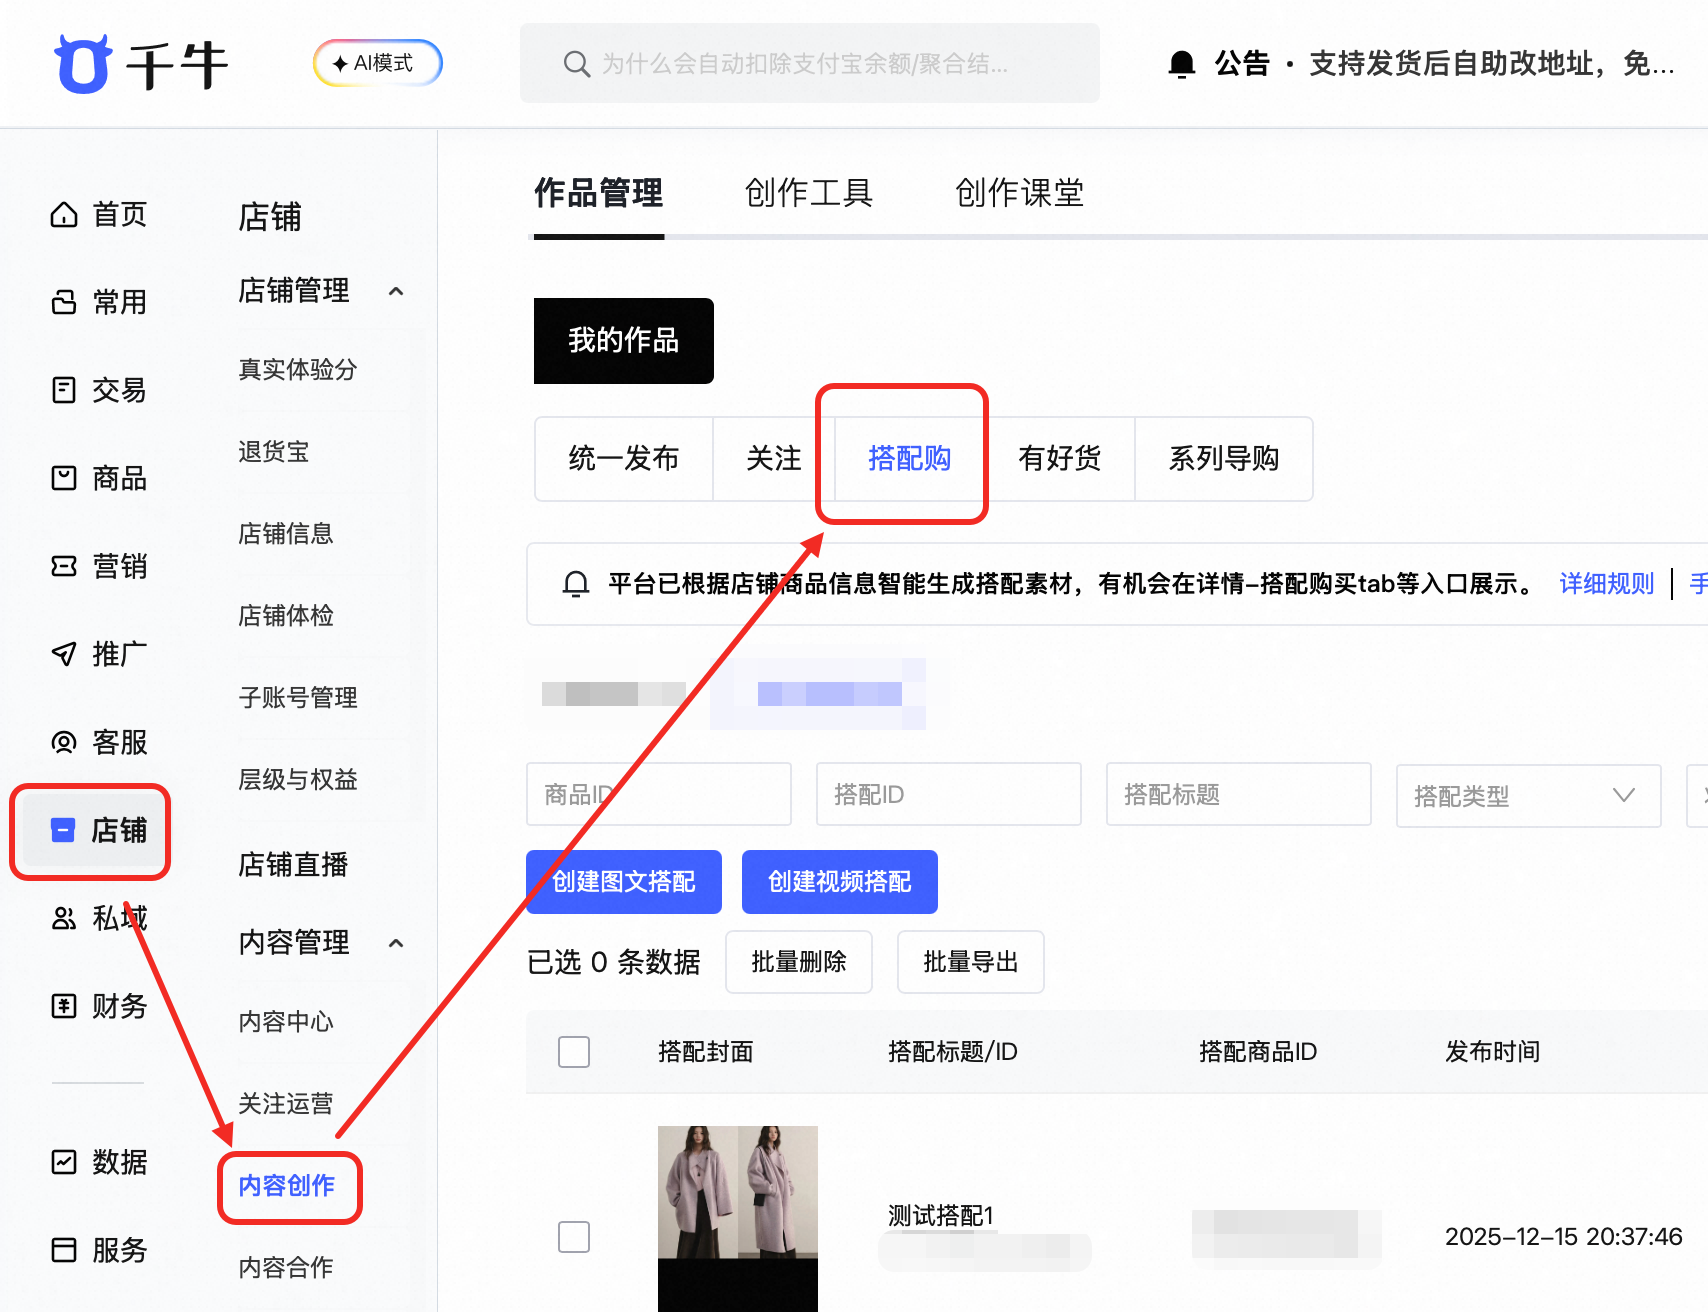The width and height of the screenshot is (1708, 1312).
Task: Switch to the 创作工具 tab
Action: 807,193
